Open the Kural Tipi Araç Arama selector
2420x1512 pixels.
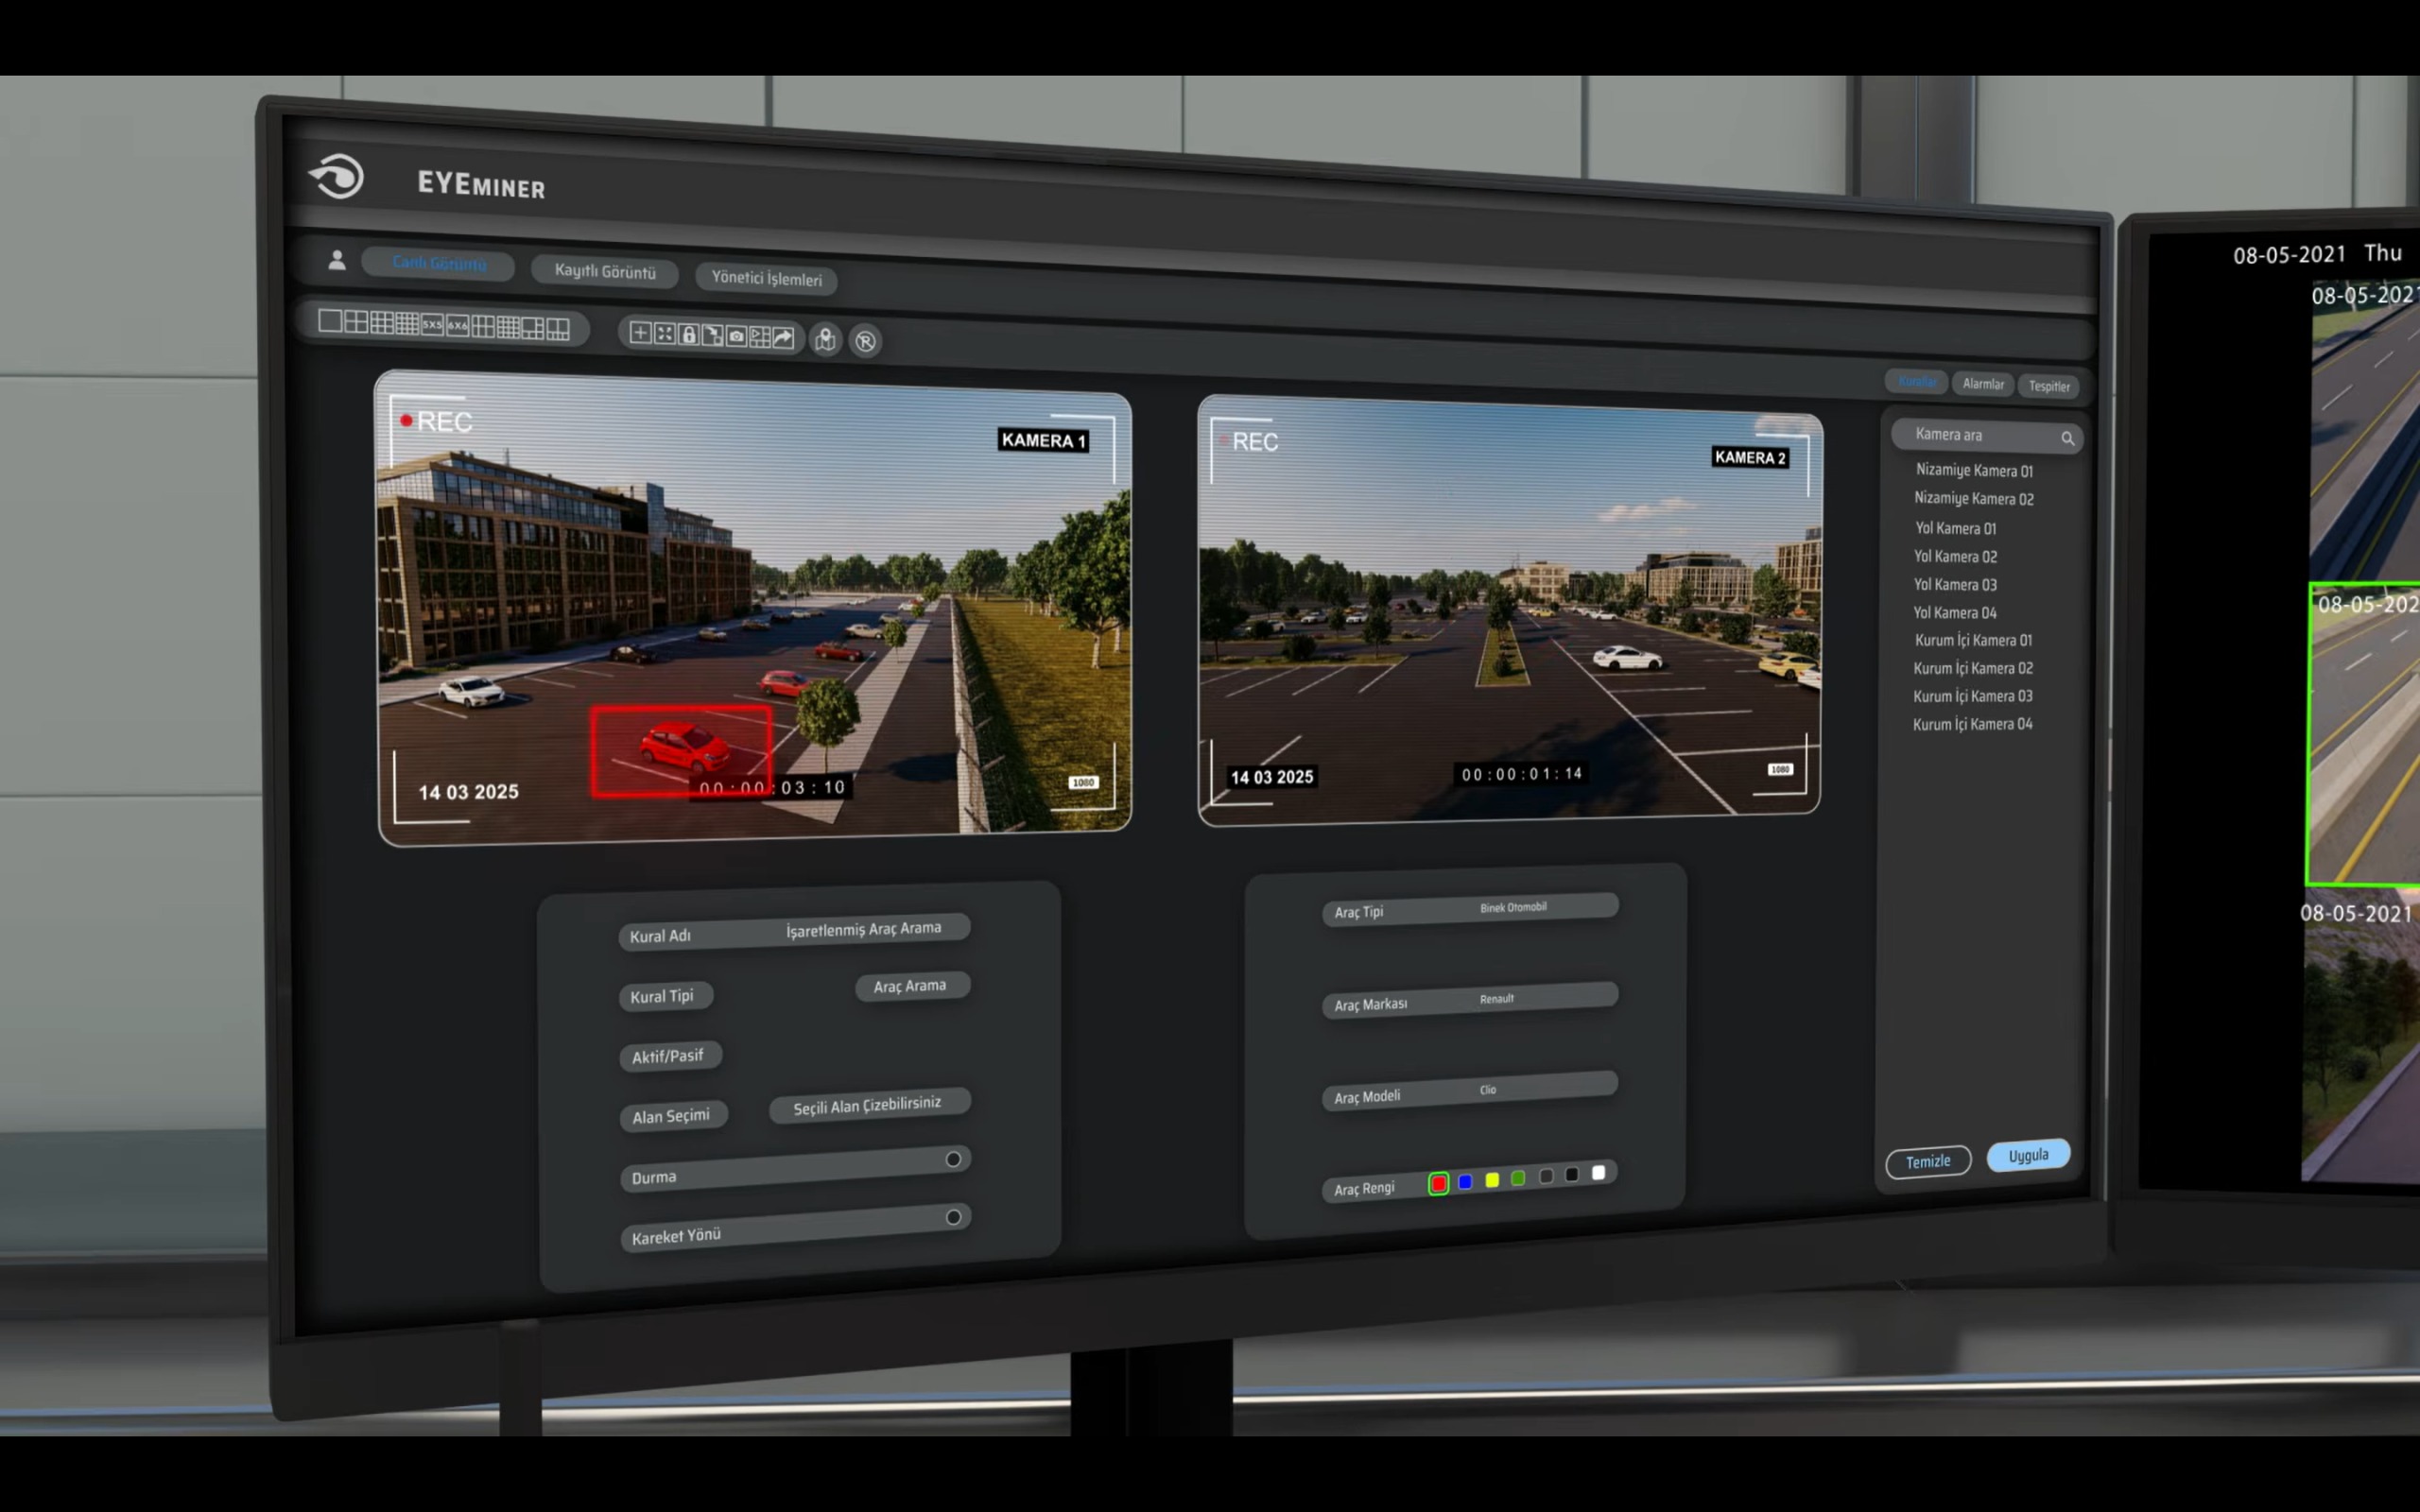point(912,986)
